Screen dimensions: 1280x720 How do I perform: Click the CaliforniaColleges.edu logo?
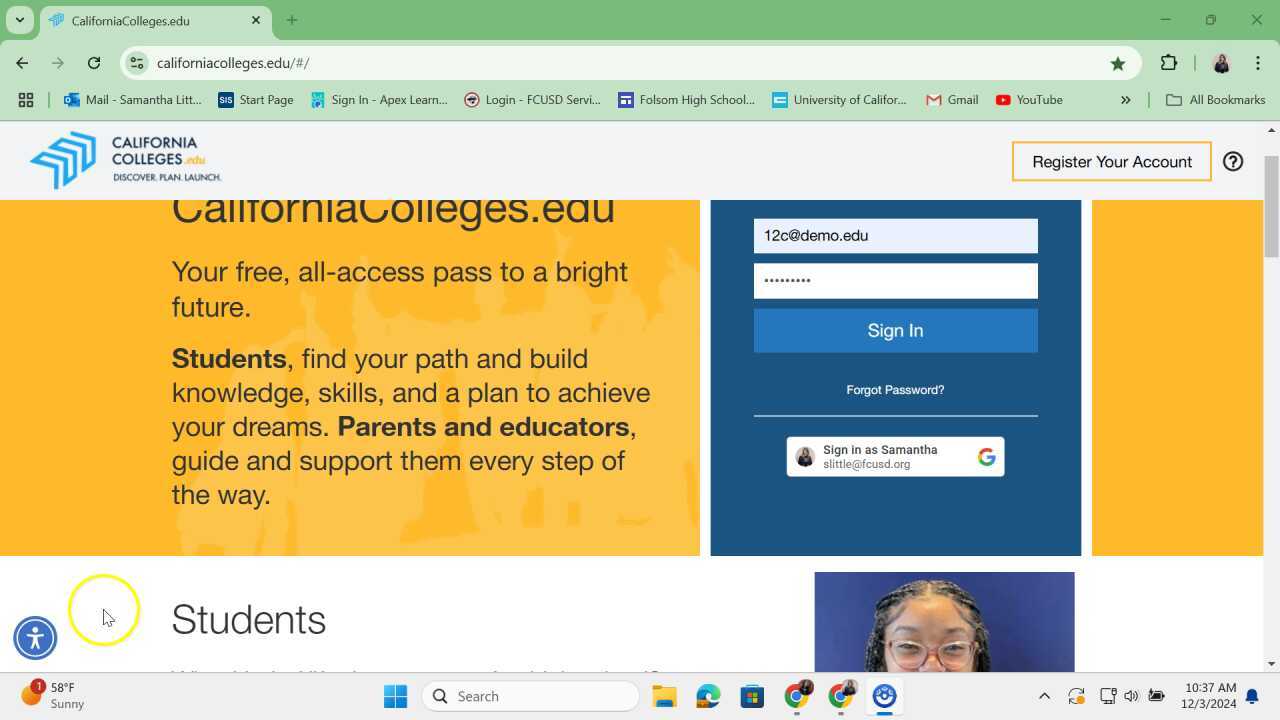[x=126, y=160]
